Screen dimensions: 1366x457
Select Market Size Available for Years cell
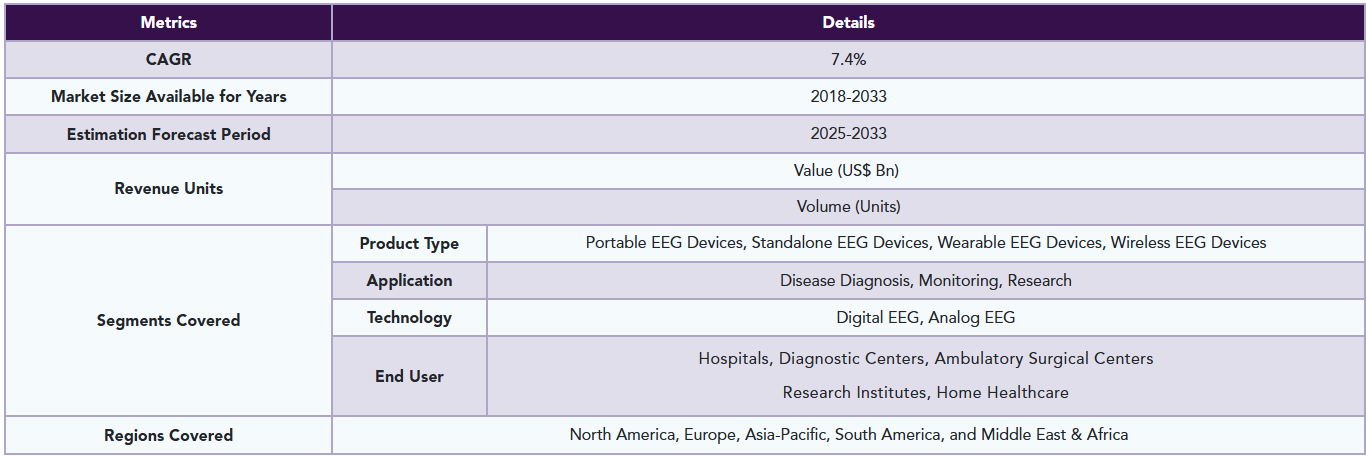(x=168, y=96)
